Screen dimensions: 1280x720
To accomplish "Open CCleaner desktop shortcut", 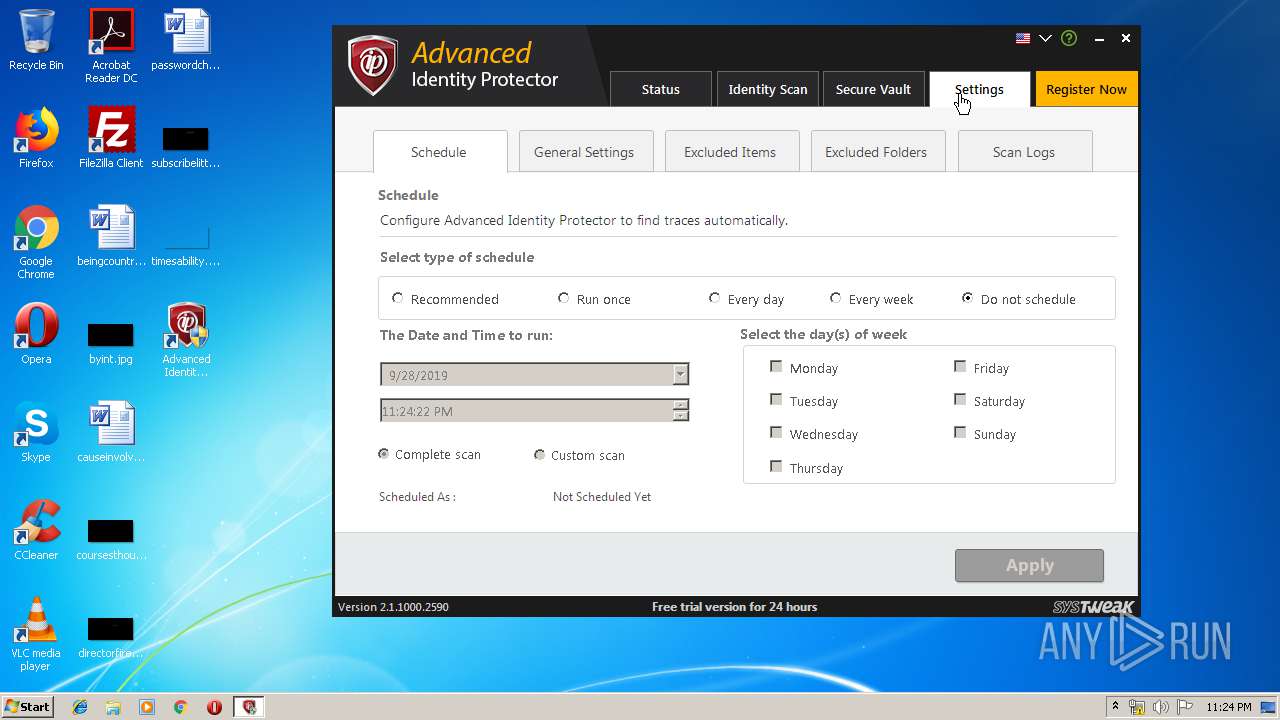I will pyautogui.click(x=36, y=530).
